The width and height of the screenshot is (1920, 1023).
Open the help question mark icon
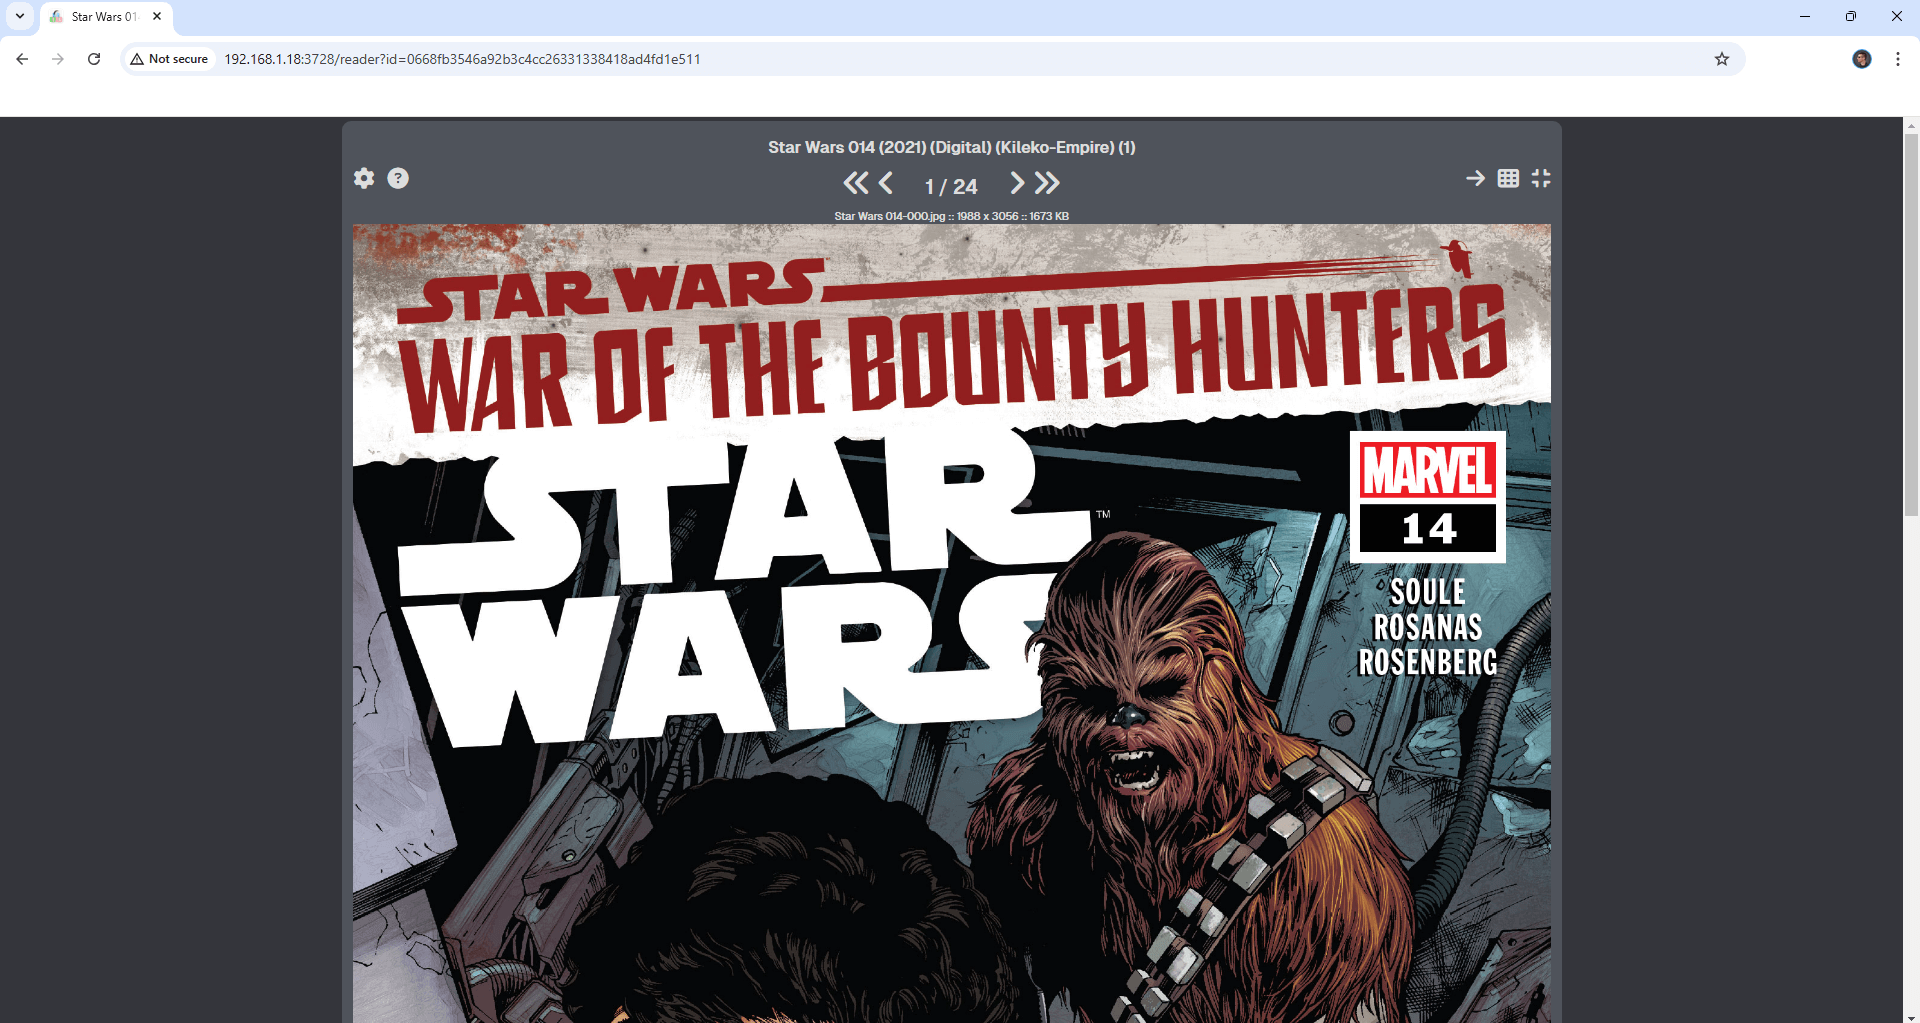click(398, 178)
